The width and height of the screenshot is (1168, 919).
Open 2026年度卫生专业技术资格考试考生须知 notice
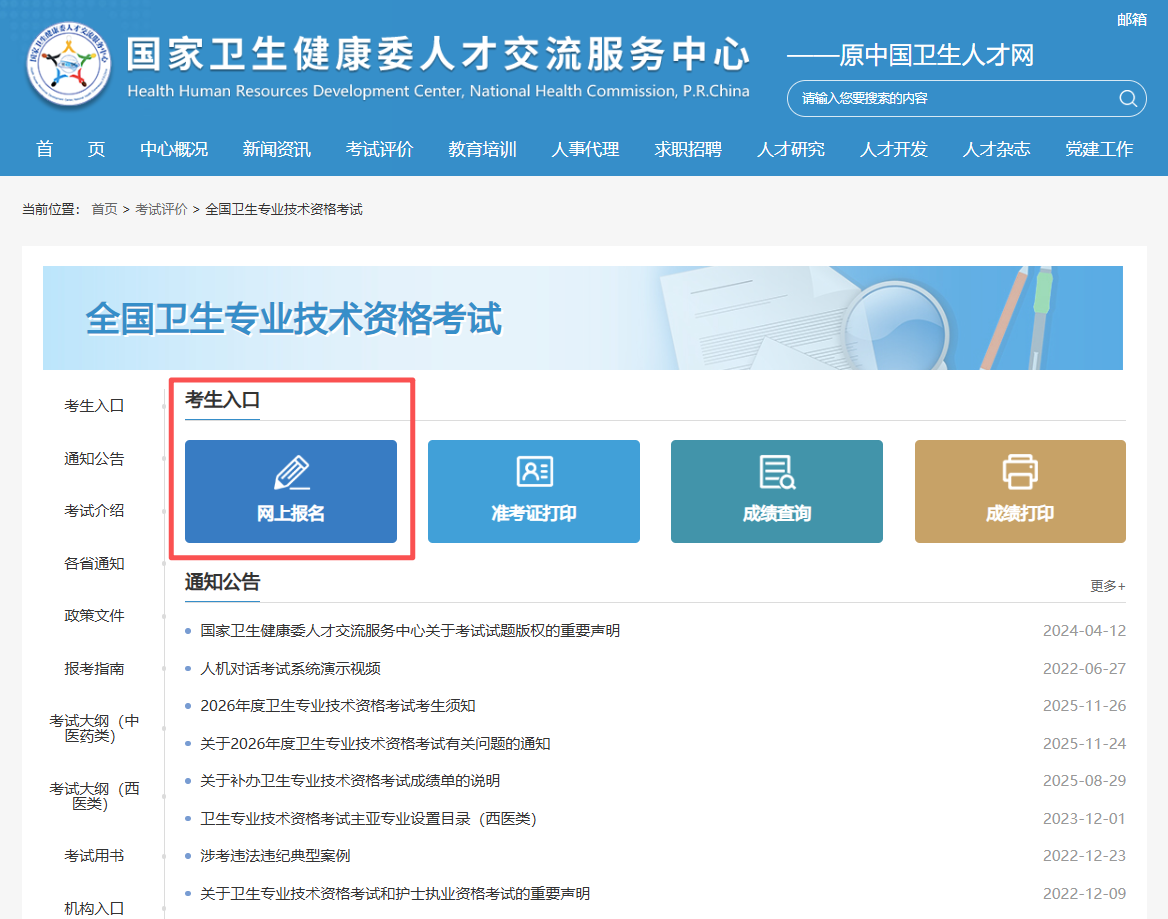337,706
